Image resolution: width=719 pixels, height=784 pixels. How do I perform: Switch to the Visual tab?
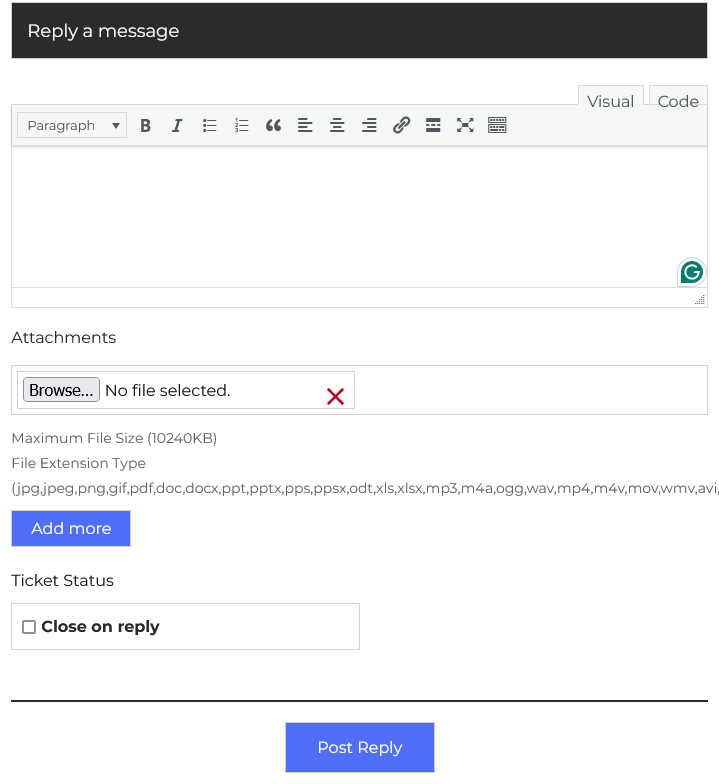pos(610,101)
